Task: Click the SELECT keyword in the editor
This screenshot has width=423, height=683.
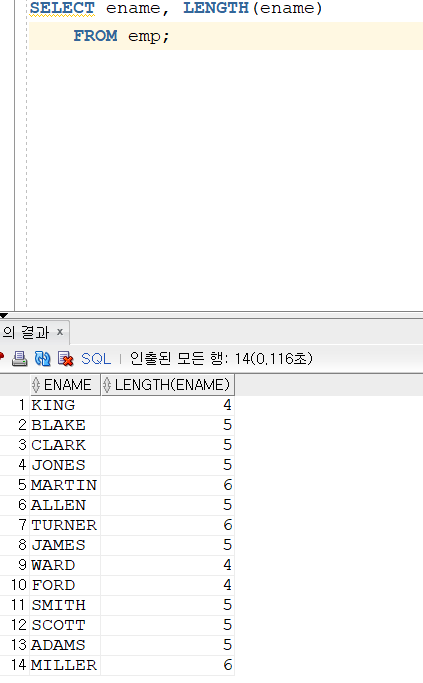Action: pos(62,8)
